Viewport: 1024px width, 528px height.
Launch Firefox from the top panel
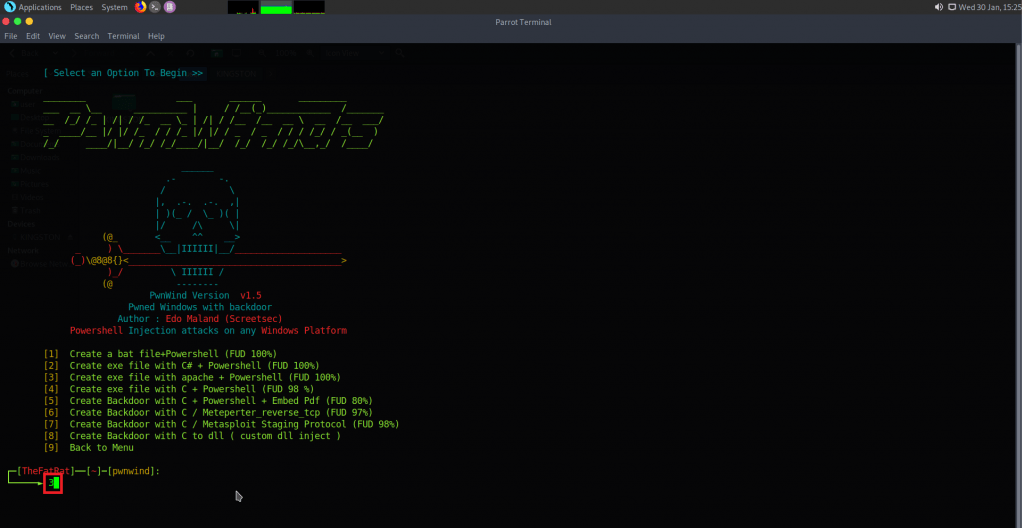click(140, 7)
